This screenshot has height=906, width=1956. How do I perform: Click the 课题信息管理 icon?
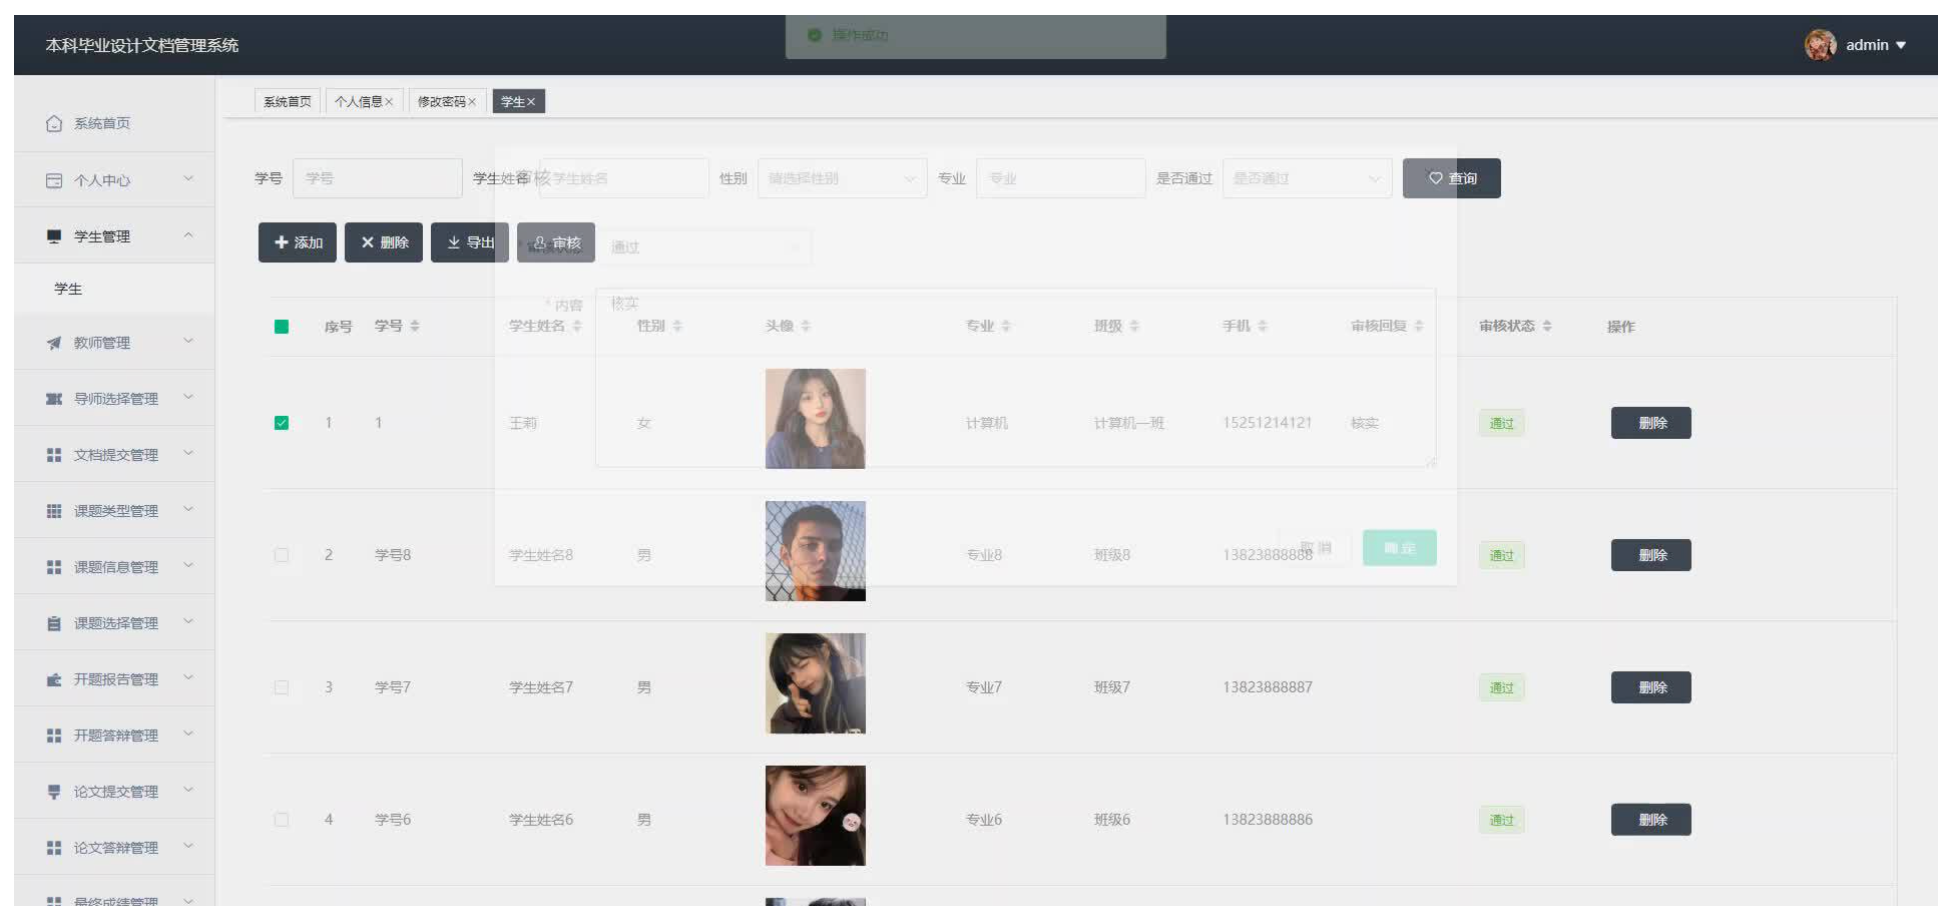pyautogui.click(x=54, y=567)
